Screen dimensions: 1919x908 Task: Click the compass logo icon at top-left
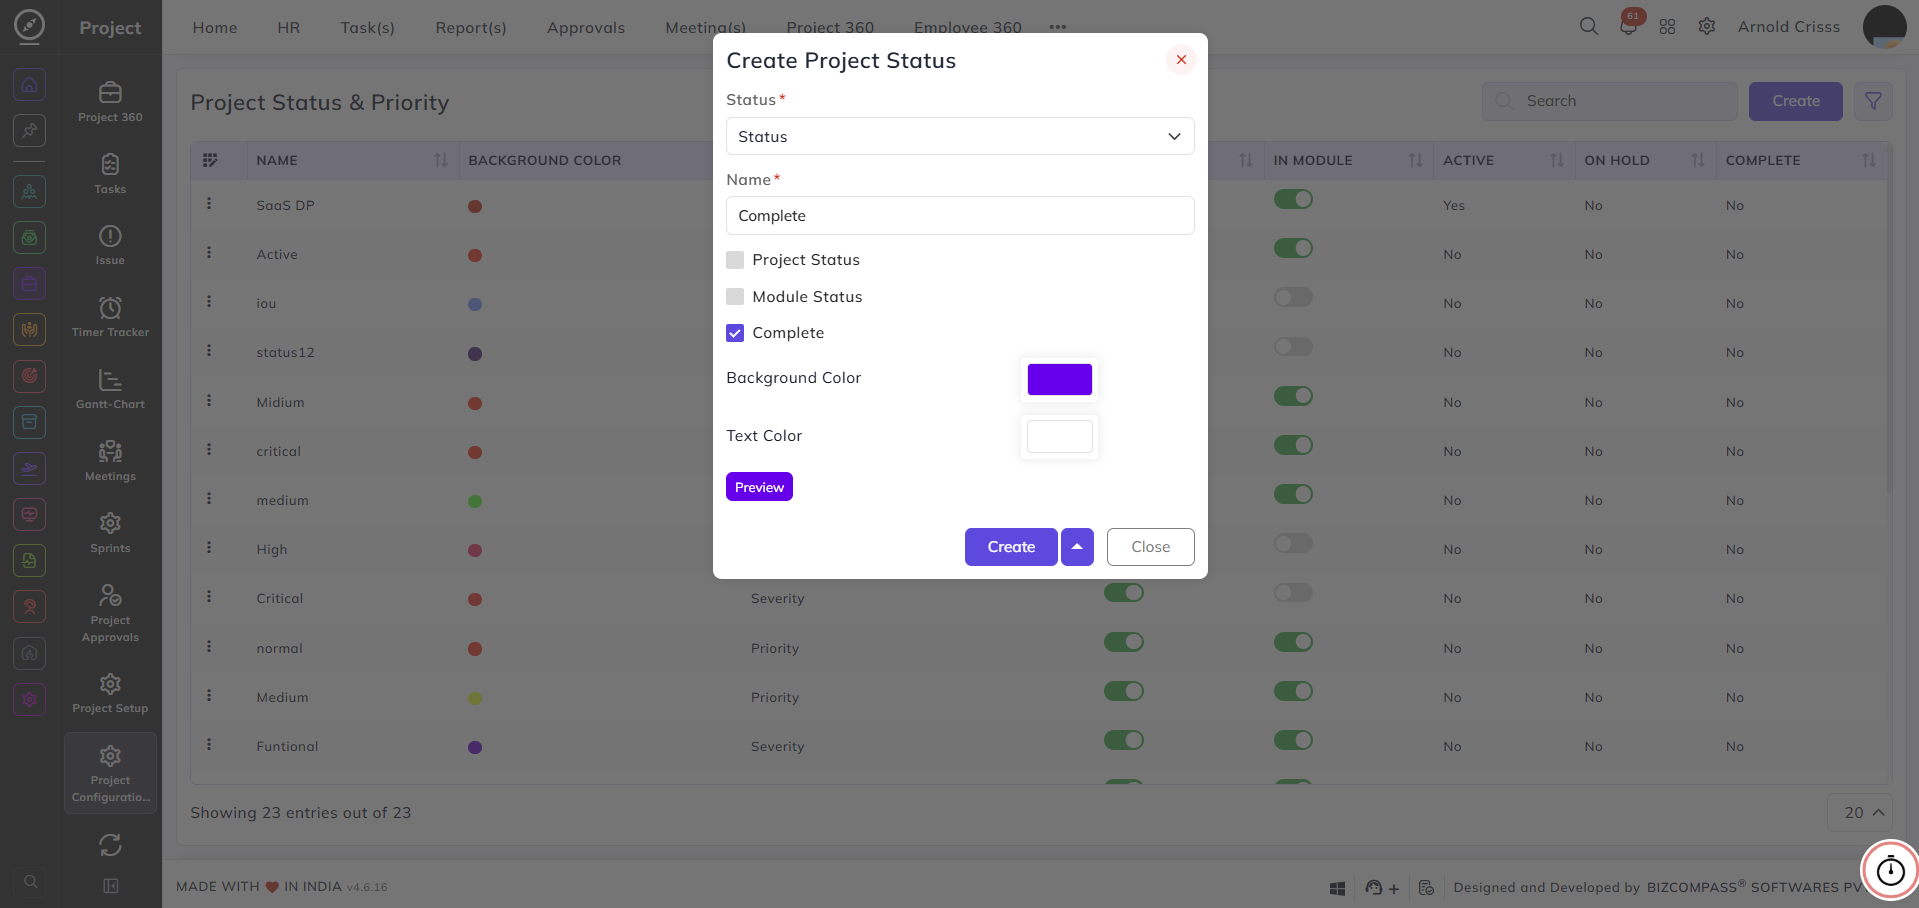[x=30, y=26]
